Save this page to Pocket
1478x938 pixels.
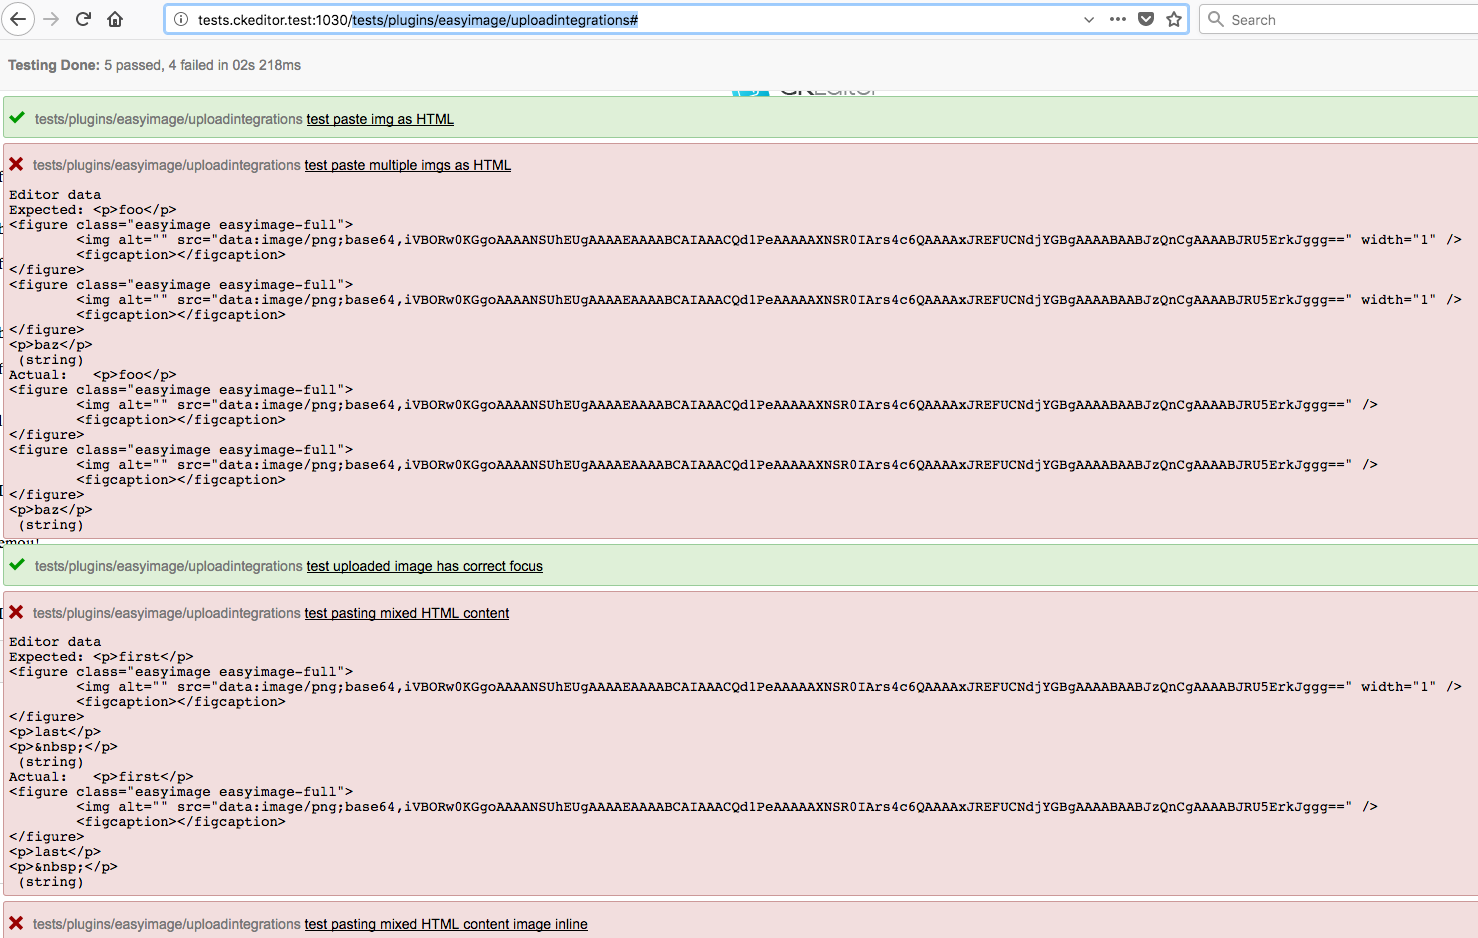(1146, 19)
